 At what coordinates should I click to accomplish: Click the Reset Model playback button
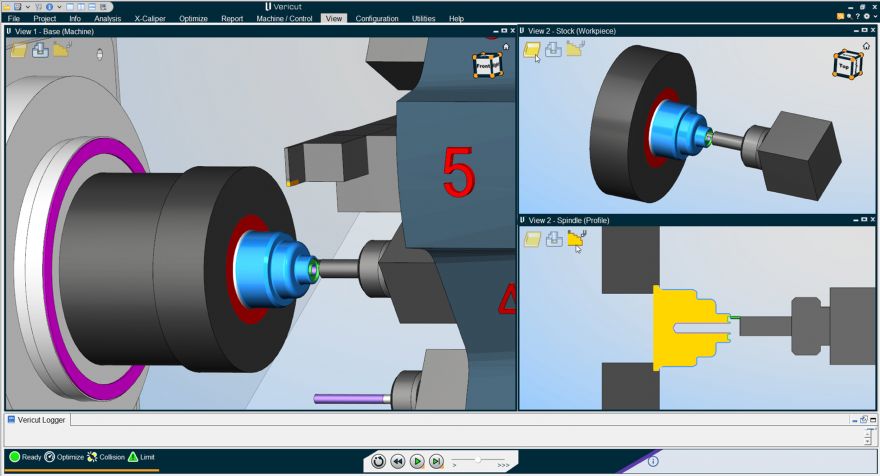click(378, 461)
